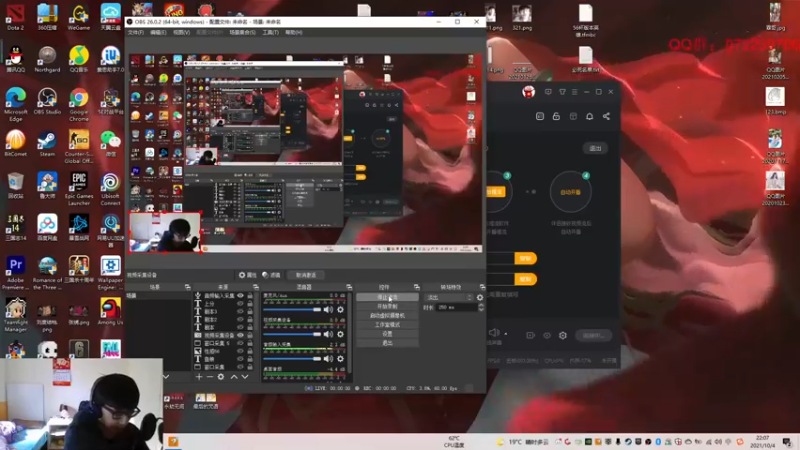Add a new source with plus icon
Screen dimensions: 800x450
tap(199, 377)
